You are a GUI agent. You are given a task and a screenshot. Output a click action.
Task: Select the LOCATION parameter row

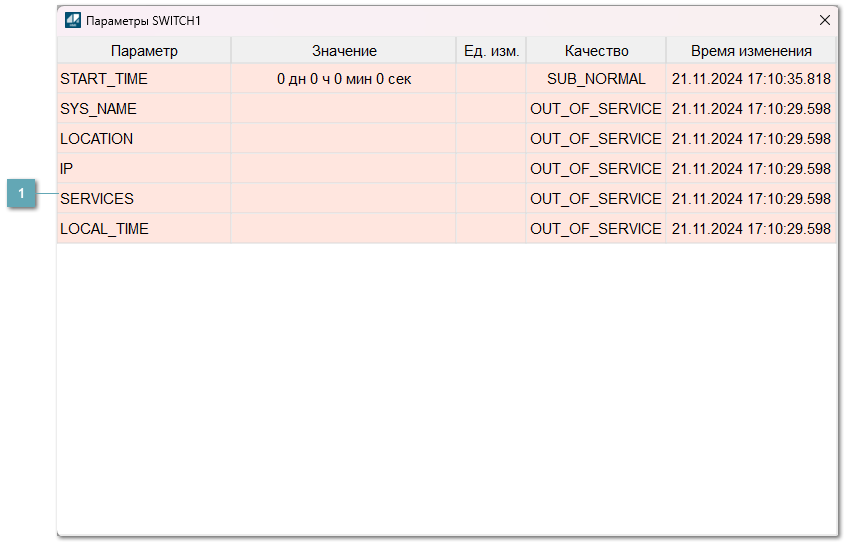point(96,139)
